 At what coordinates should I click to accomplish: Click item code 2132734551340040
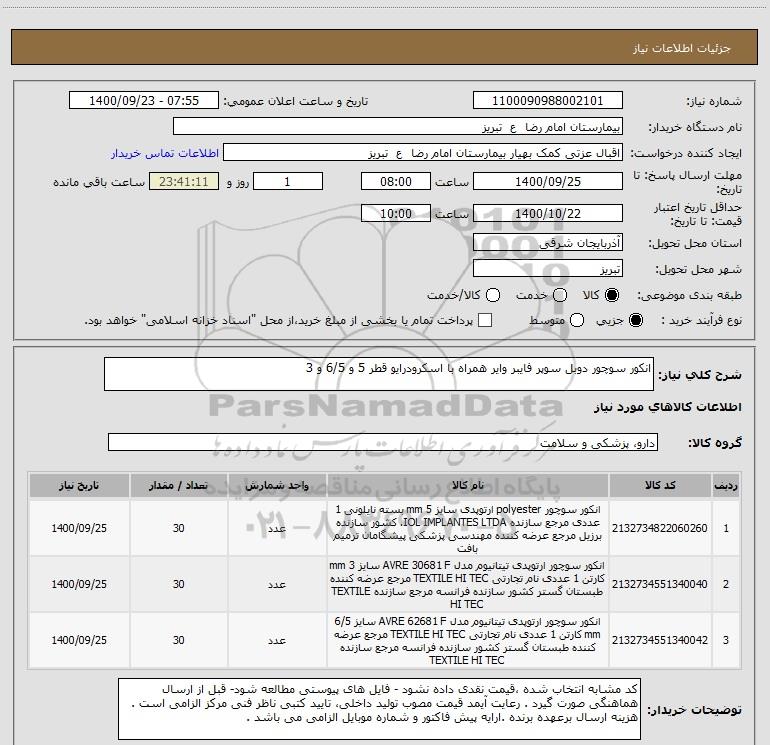pyautogui.click(x=660, y=584)
